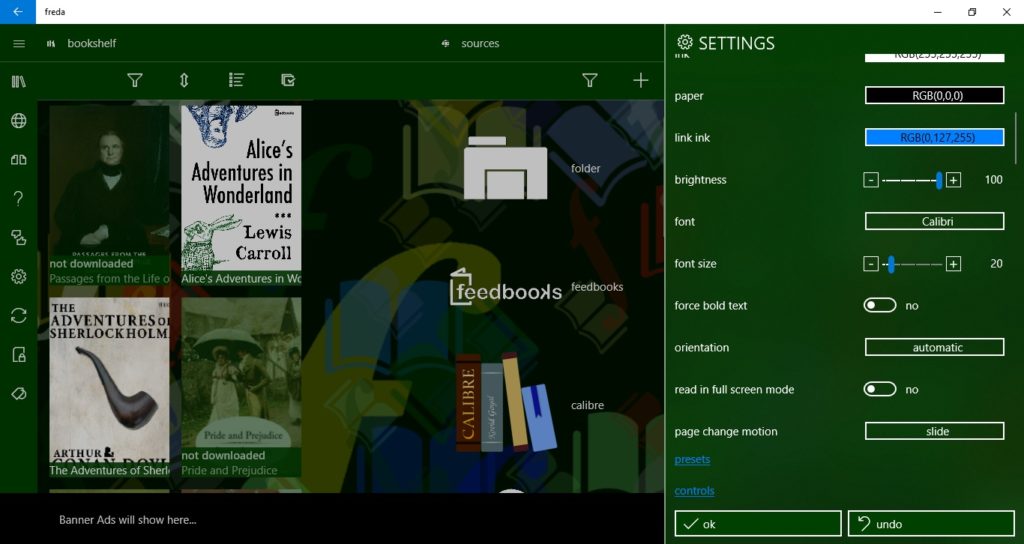Click the brightness slider track
1024x544 pixels.
(x=912, y=180)
